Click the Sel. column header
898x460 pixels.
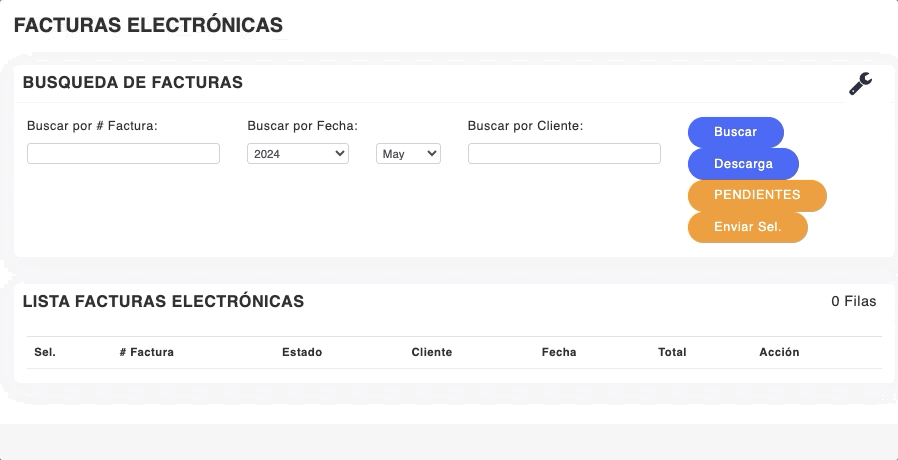(x=44, y=352)
